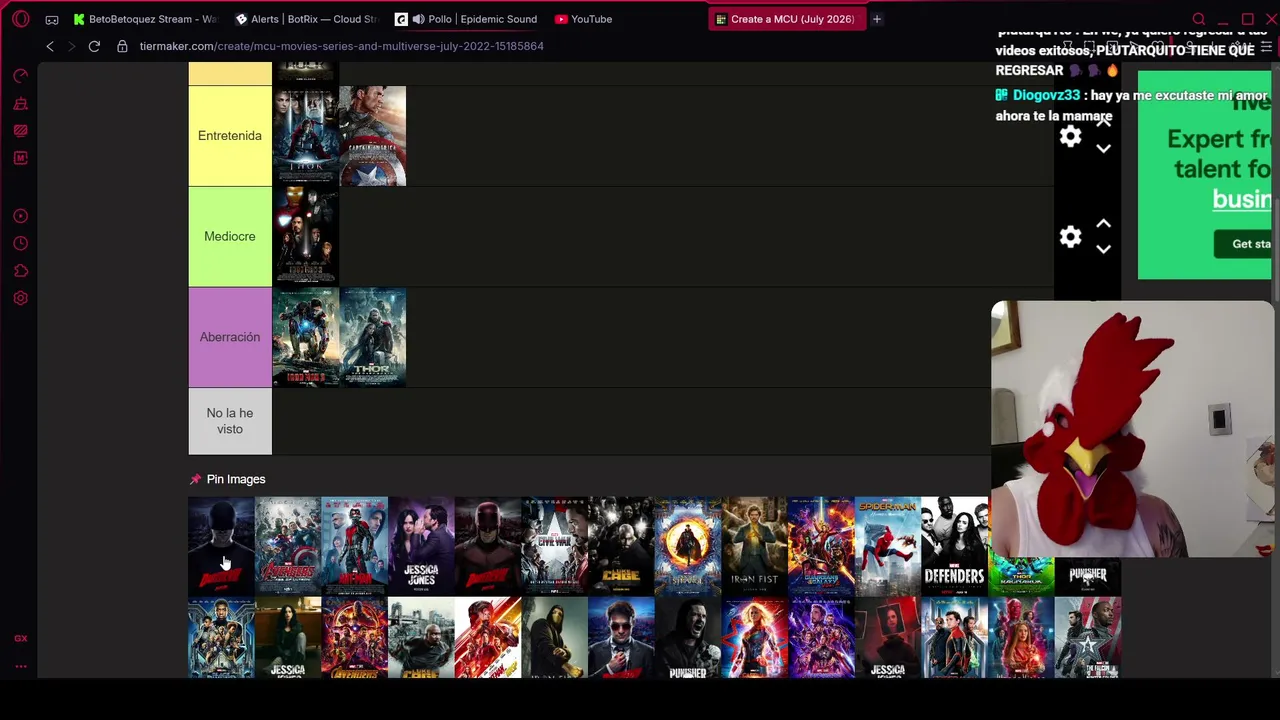
Task: Open settings gear for Entretenida tier
Action: click(1070, 137)
